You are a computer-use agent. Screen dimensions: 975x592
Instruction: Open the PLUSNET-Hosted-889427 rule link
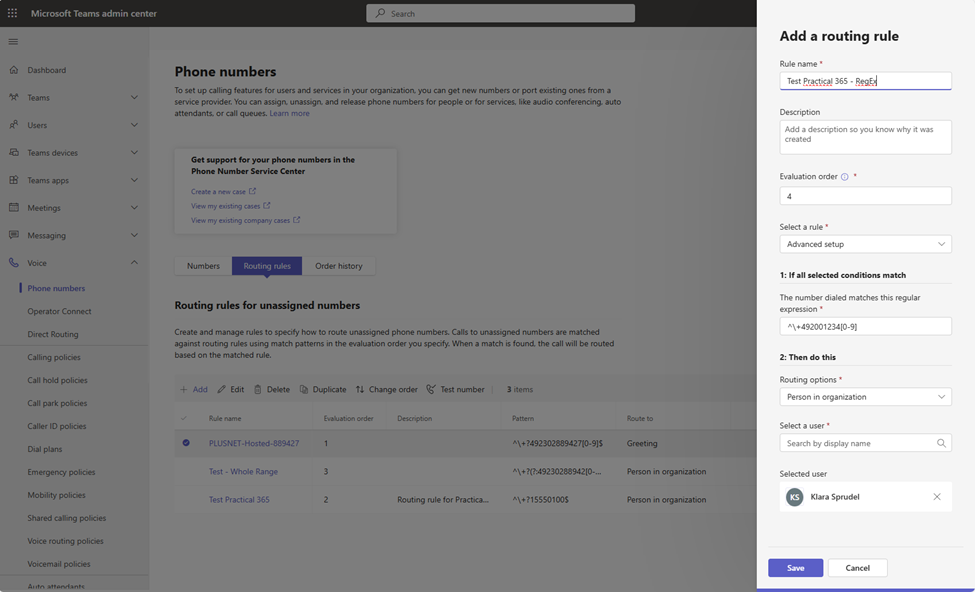tap(254, 443)
